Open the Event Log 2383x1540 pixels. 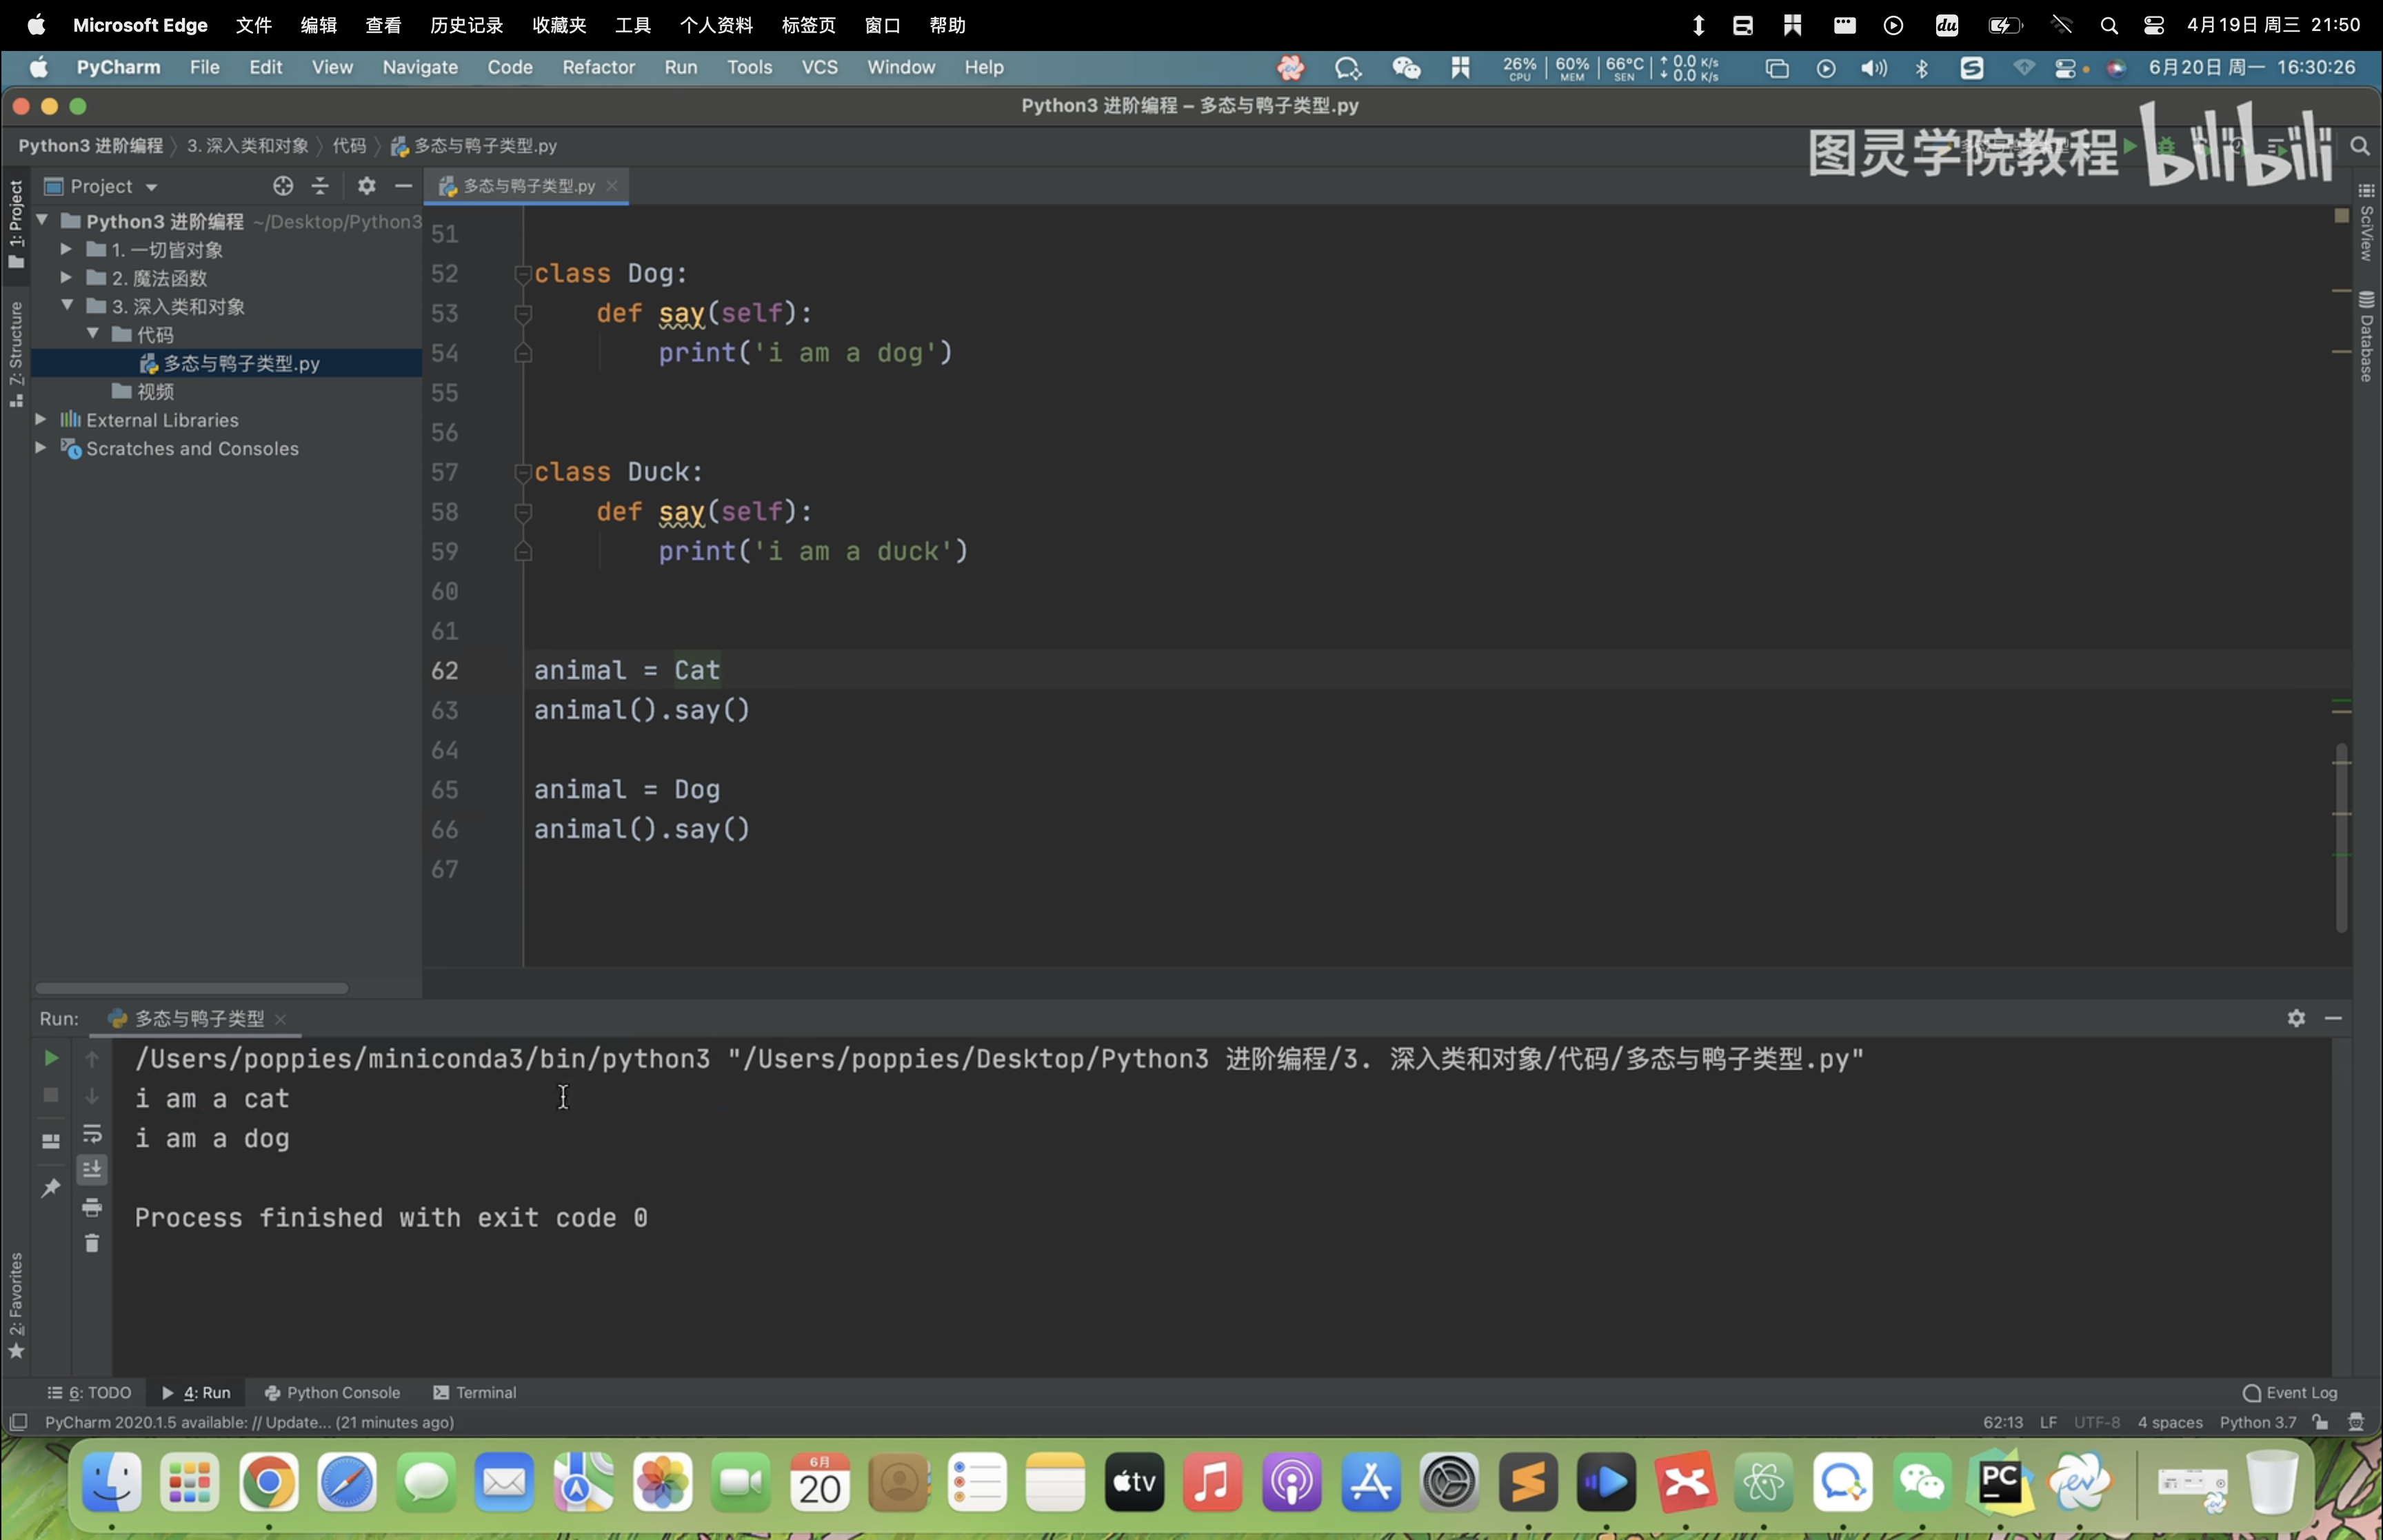pyautogui.click(x=2290, y=1393)
